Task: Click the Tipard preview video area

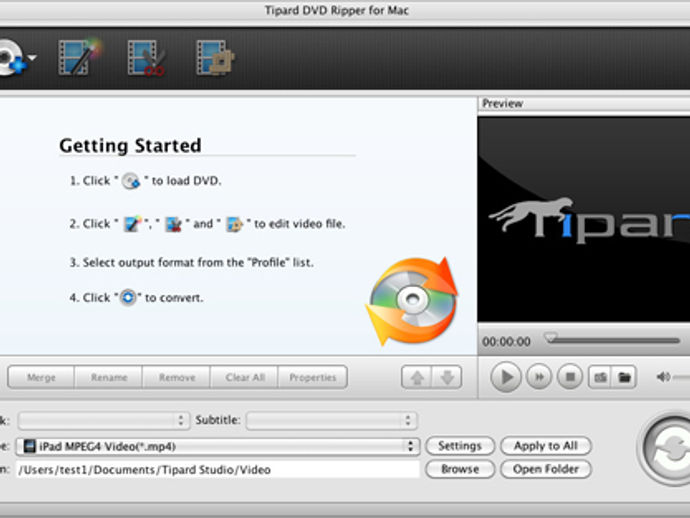Action: coord(584,219)
